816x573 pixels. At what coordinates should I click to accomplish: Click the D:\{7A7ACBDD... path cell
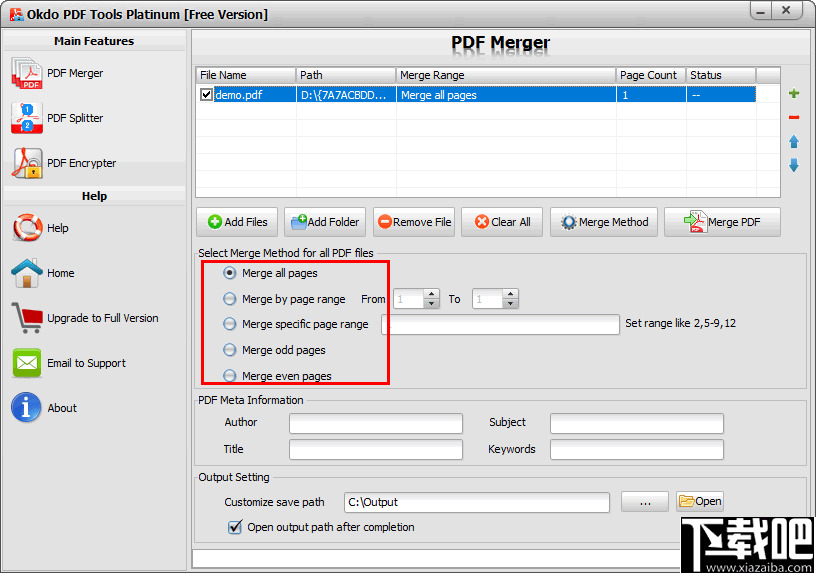coord(346,95)
